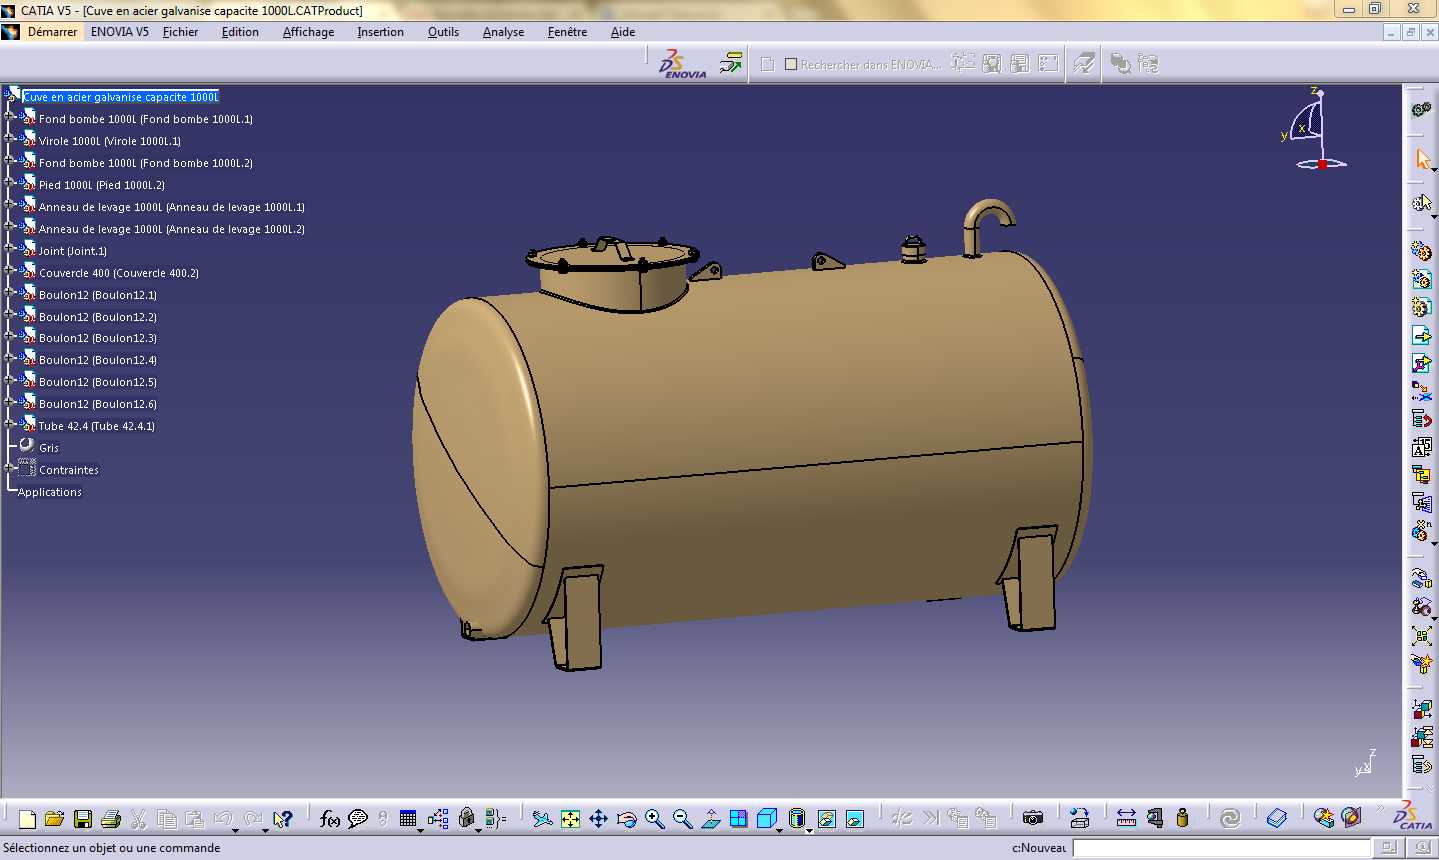Expand the Tube 42.4.1 node

9,423
